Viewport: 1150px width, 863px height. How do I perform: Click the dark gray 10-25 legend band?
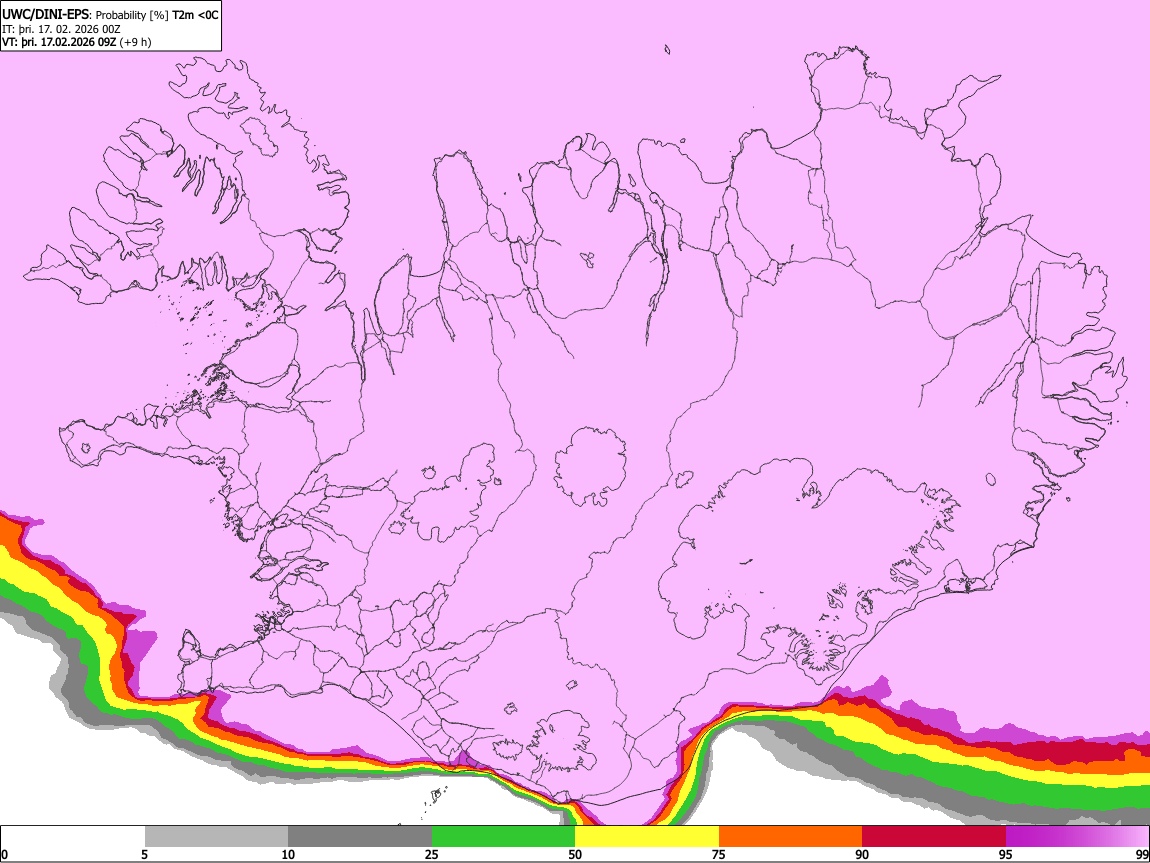360,837
